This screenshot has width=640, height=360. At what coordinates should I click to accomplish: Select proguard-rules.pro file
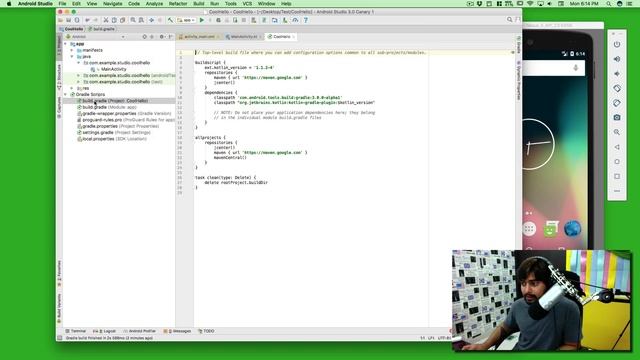coord(126,120)
